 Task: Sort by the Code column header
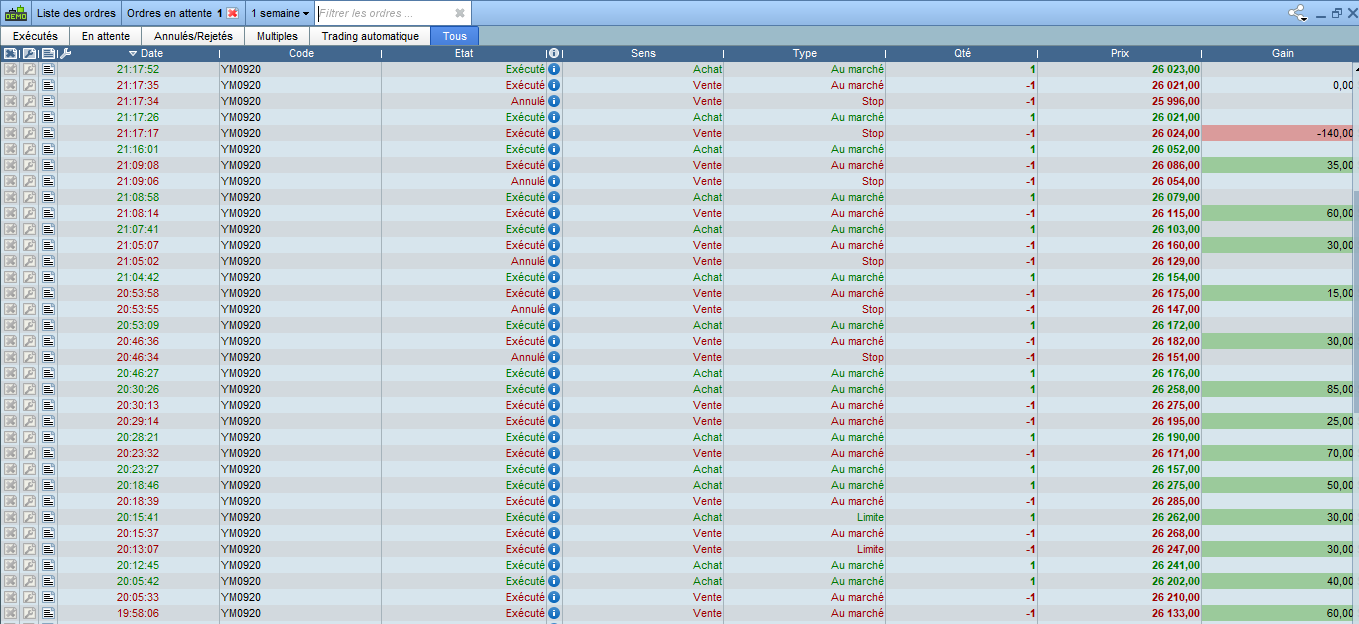[x=301, y=53]
